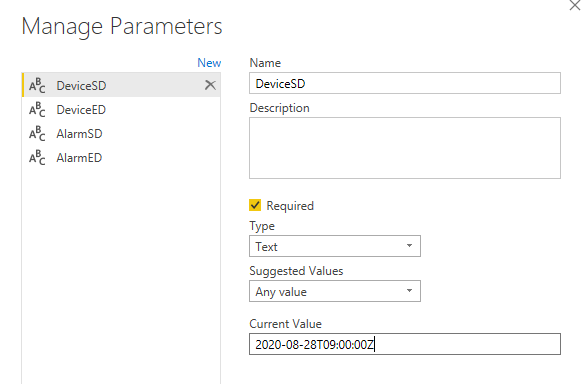Close the Manage Parameters dialog

575,5
